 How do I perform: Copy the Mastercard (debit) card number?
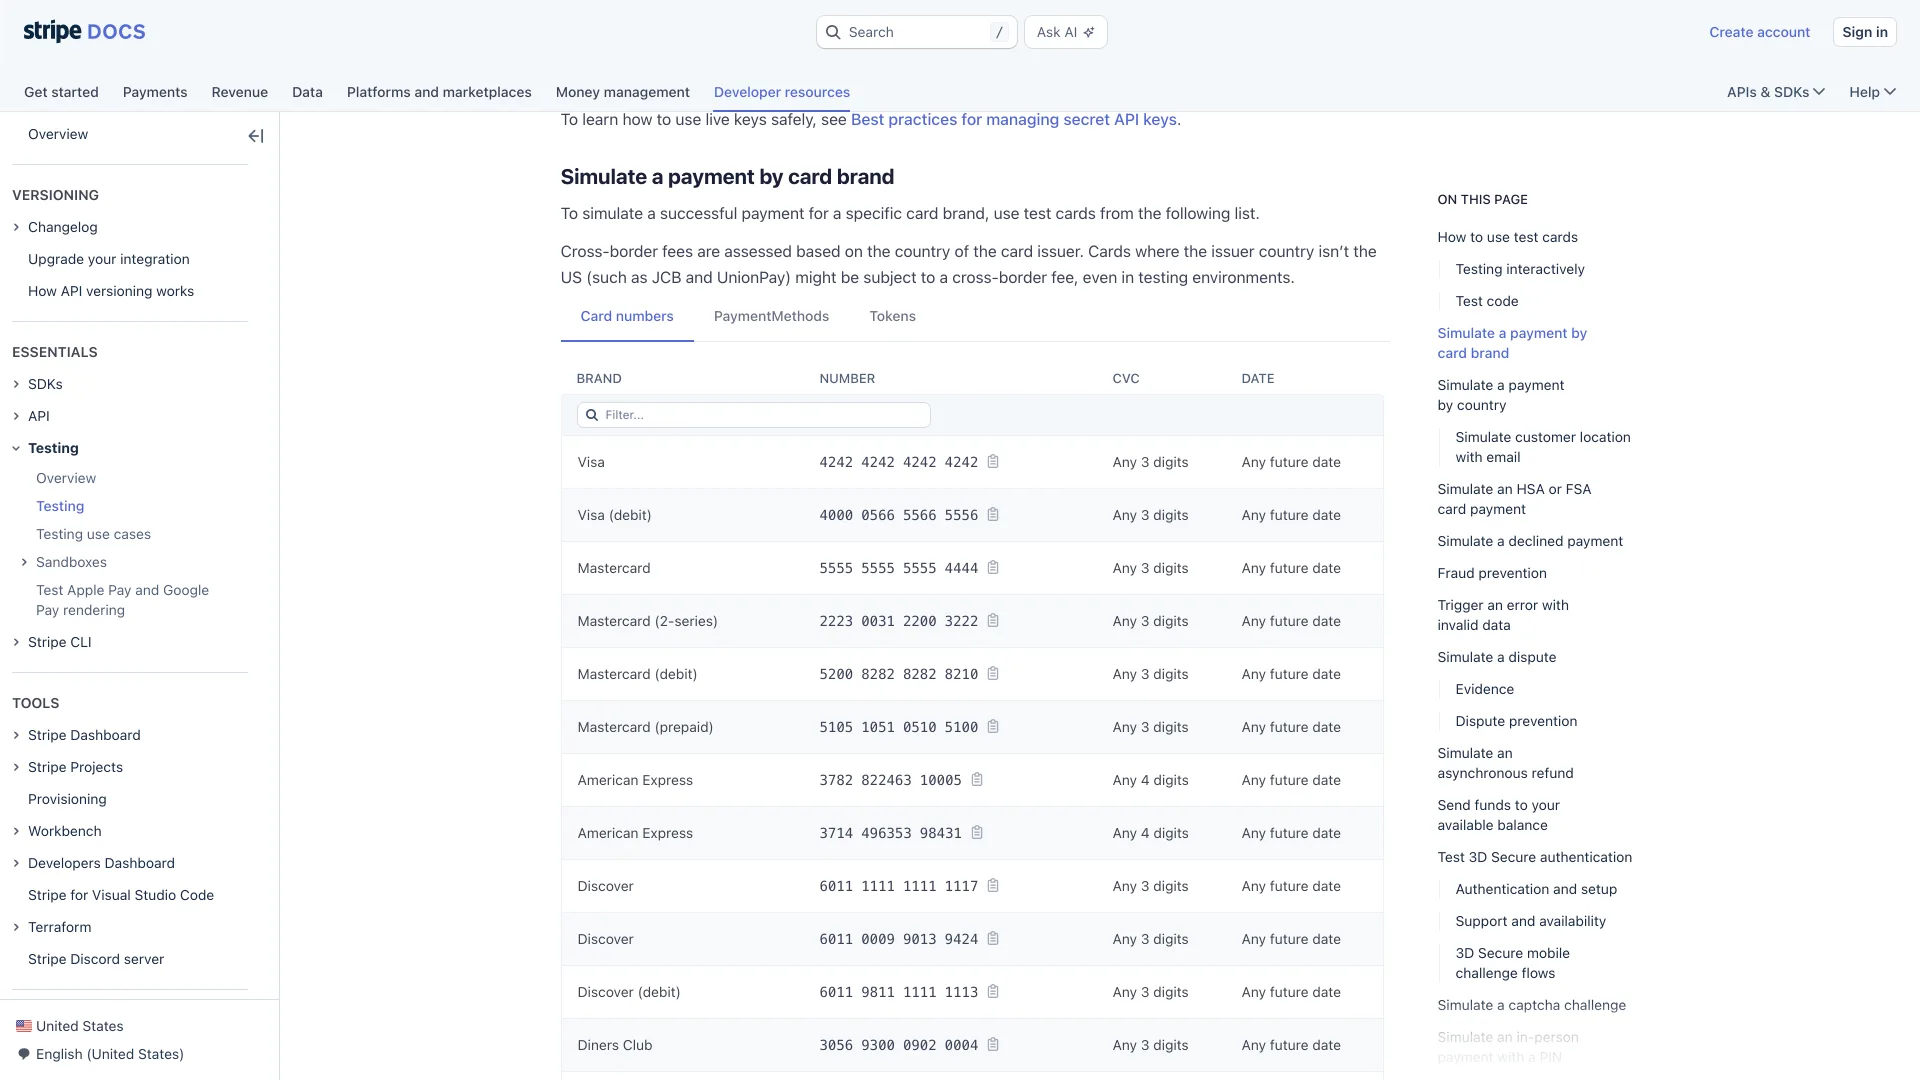click(993, 674)
